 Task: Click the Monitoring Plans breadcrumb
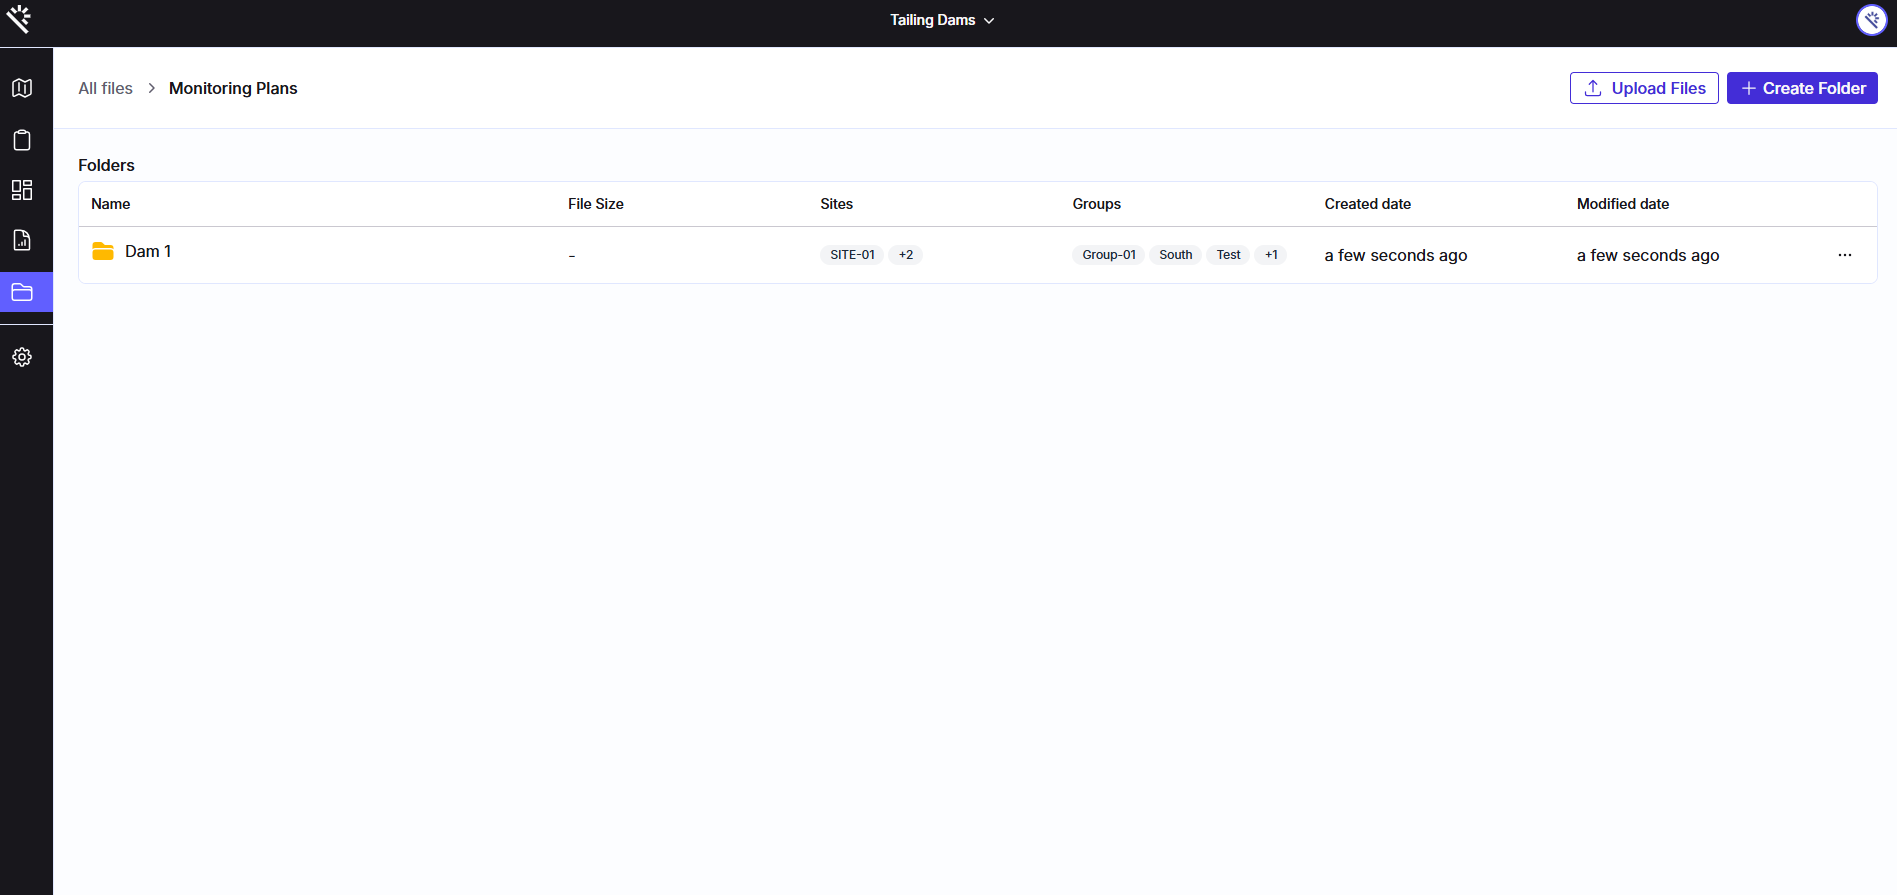pyautogui.click(x=233, y=88)
